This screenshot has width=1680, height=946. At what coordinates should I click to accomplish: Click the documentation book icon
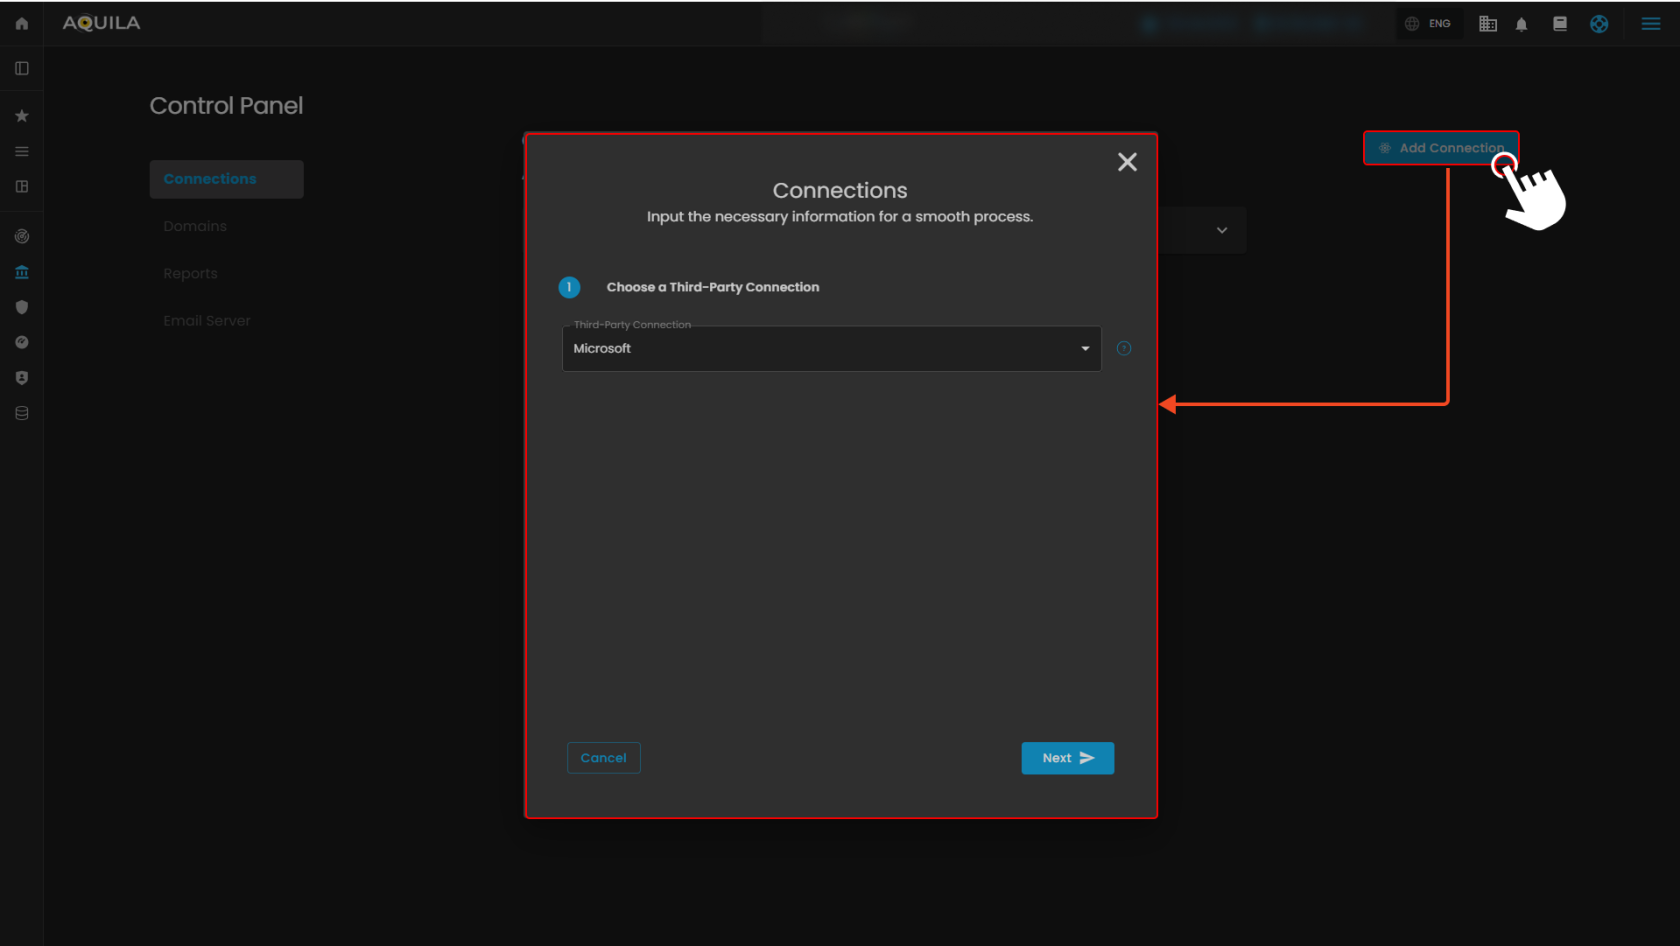coord(1559,24)
